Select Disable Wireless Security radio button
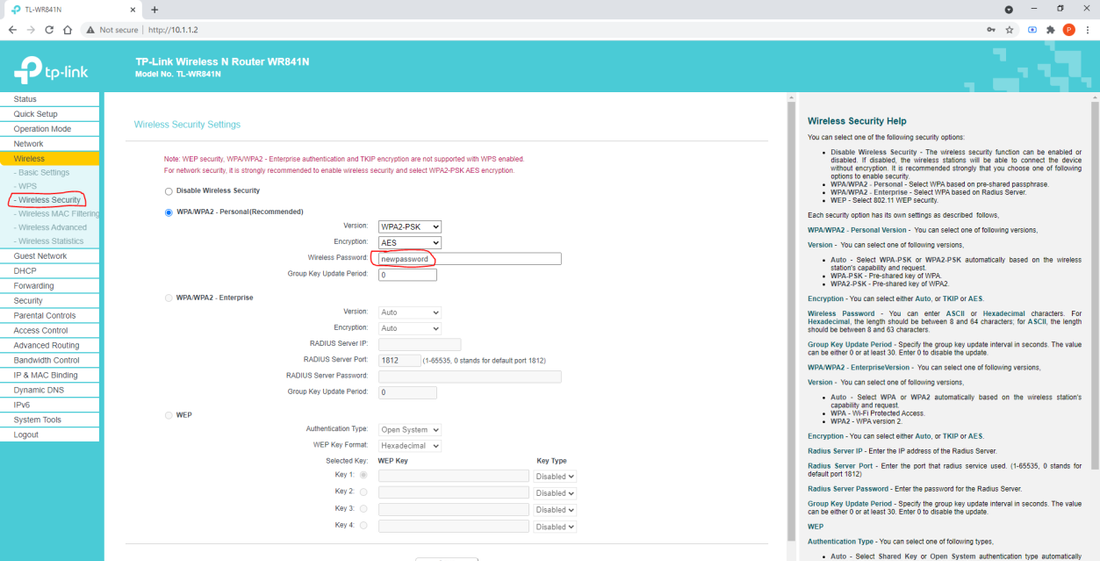This screenshot has width=1100, height=561. tap(168, 191)
